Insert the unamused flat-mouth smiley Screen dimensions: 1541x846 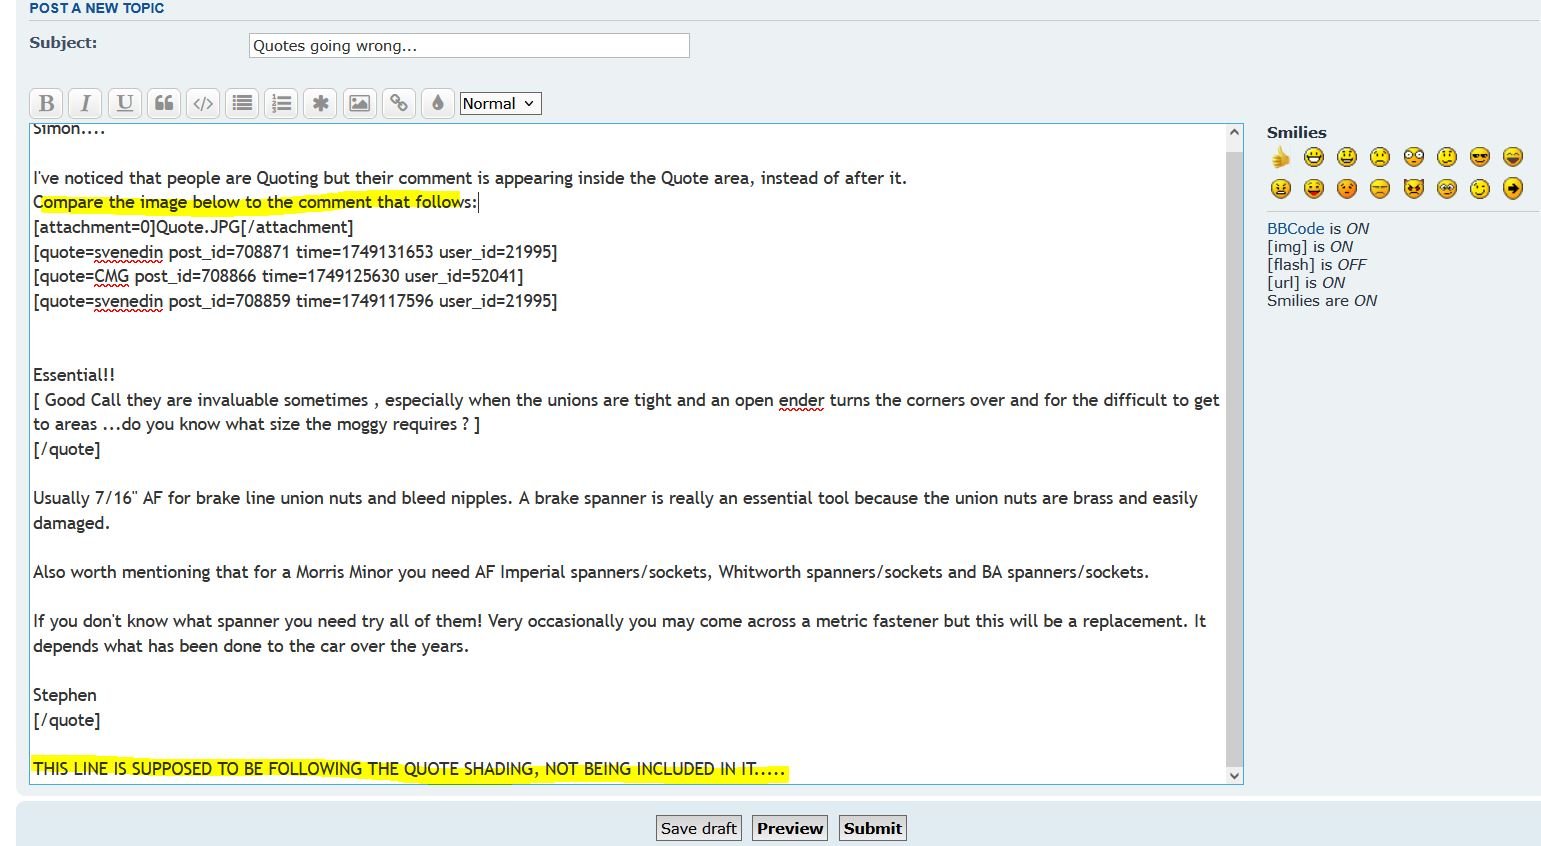[x=1380, y=188]
